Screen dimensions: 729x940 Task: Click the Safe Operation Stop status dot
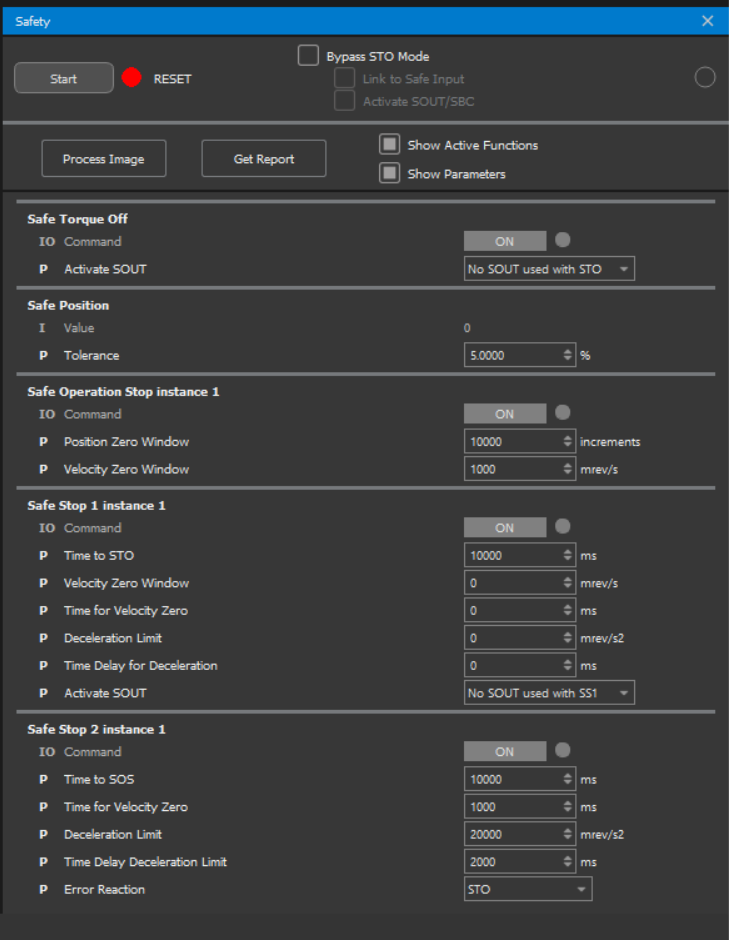pos(563,413)
